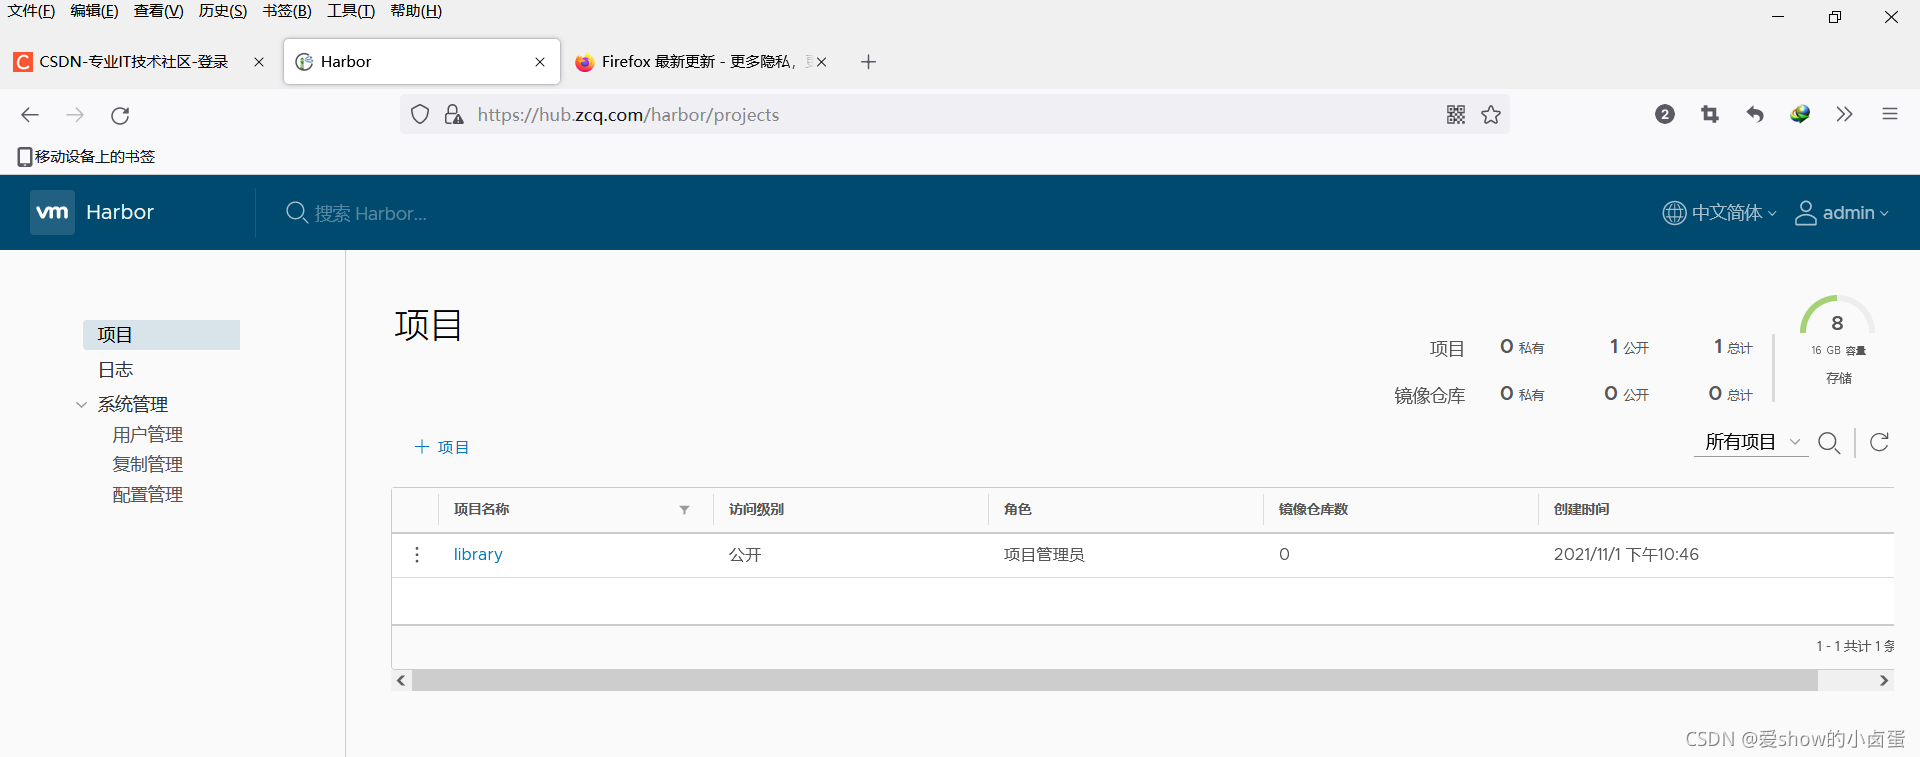The width and height of the screenshot is (1920, 757).
Task: Open 复制管理 in the sidebar
Action: pos(147,465)
